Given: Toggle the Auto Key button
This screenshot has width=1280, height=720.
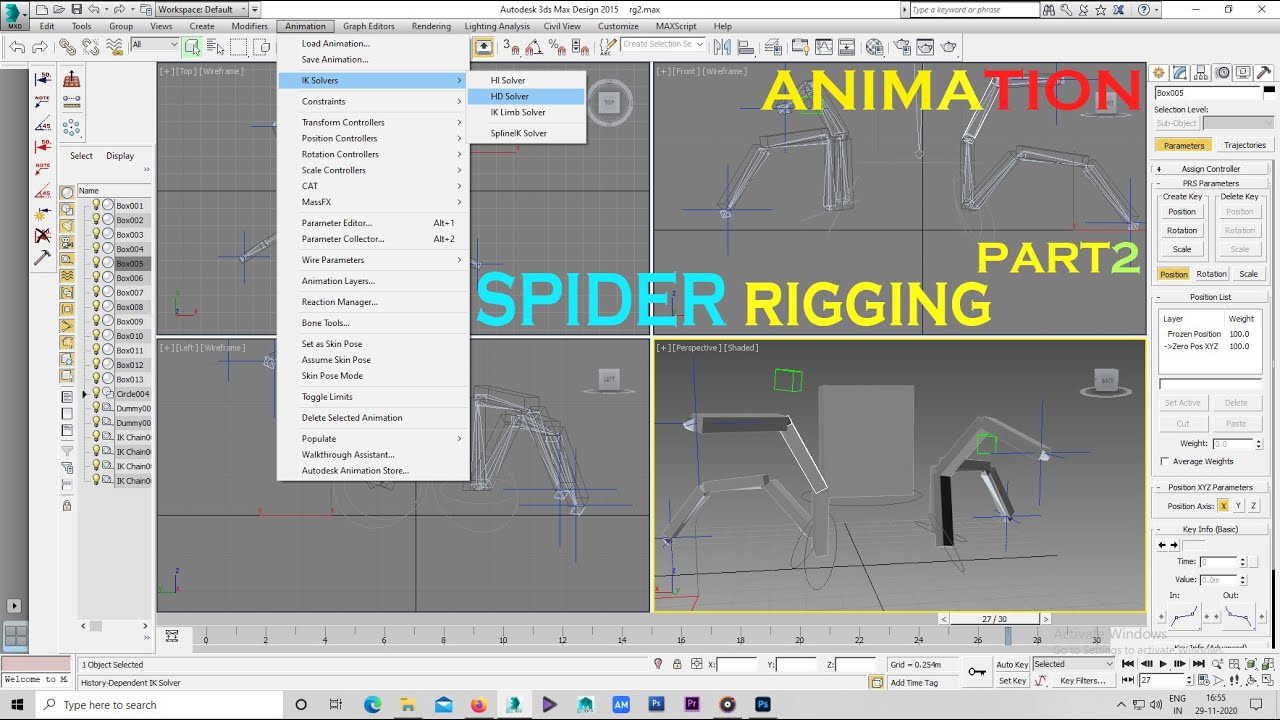Looking at the screenshot, I should point(1012,664).
